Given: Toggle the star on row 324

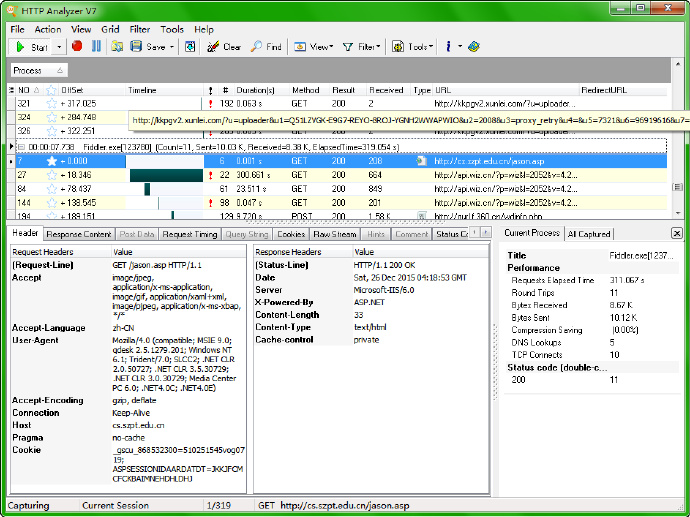Looking at the screenshot, I should [52, 117].
